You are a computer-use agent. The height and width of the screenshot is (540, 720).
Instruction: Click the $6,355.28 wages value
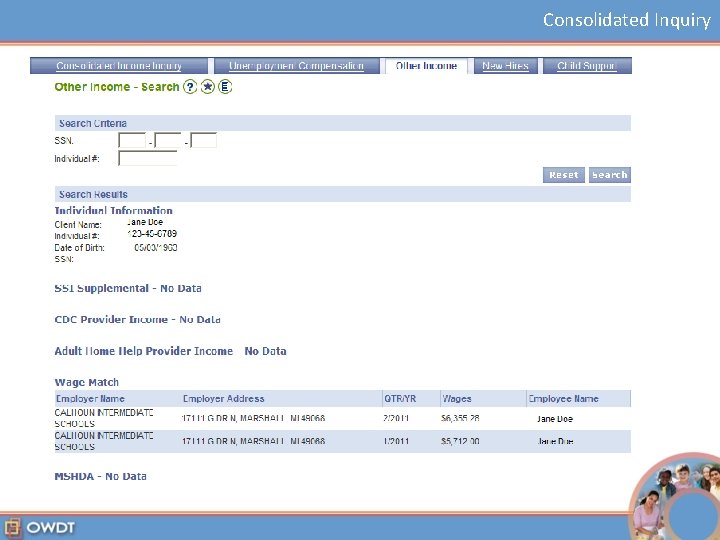click(x=460, y=418)
